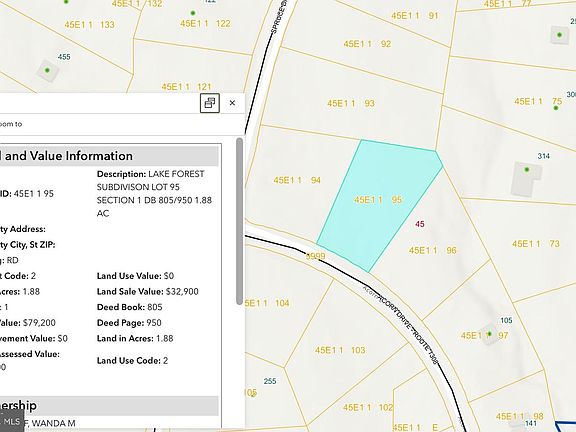Select parcel 45E1 1 122
Image resolution: width=576 pixels, height=432 pixels.
pyautogui.click(x=205, y=24)
